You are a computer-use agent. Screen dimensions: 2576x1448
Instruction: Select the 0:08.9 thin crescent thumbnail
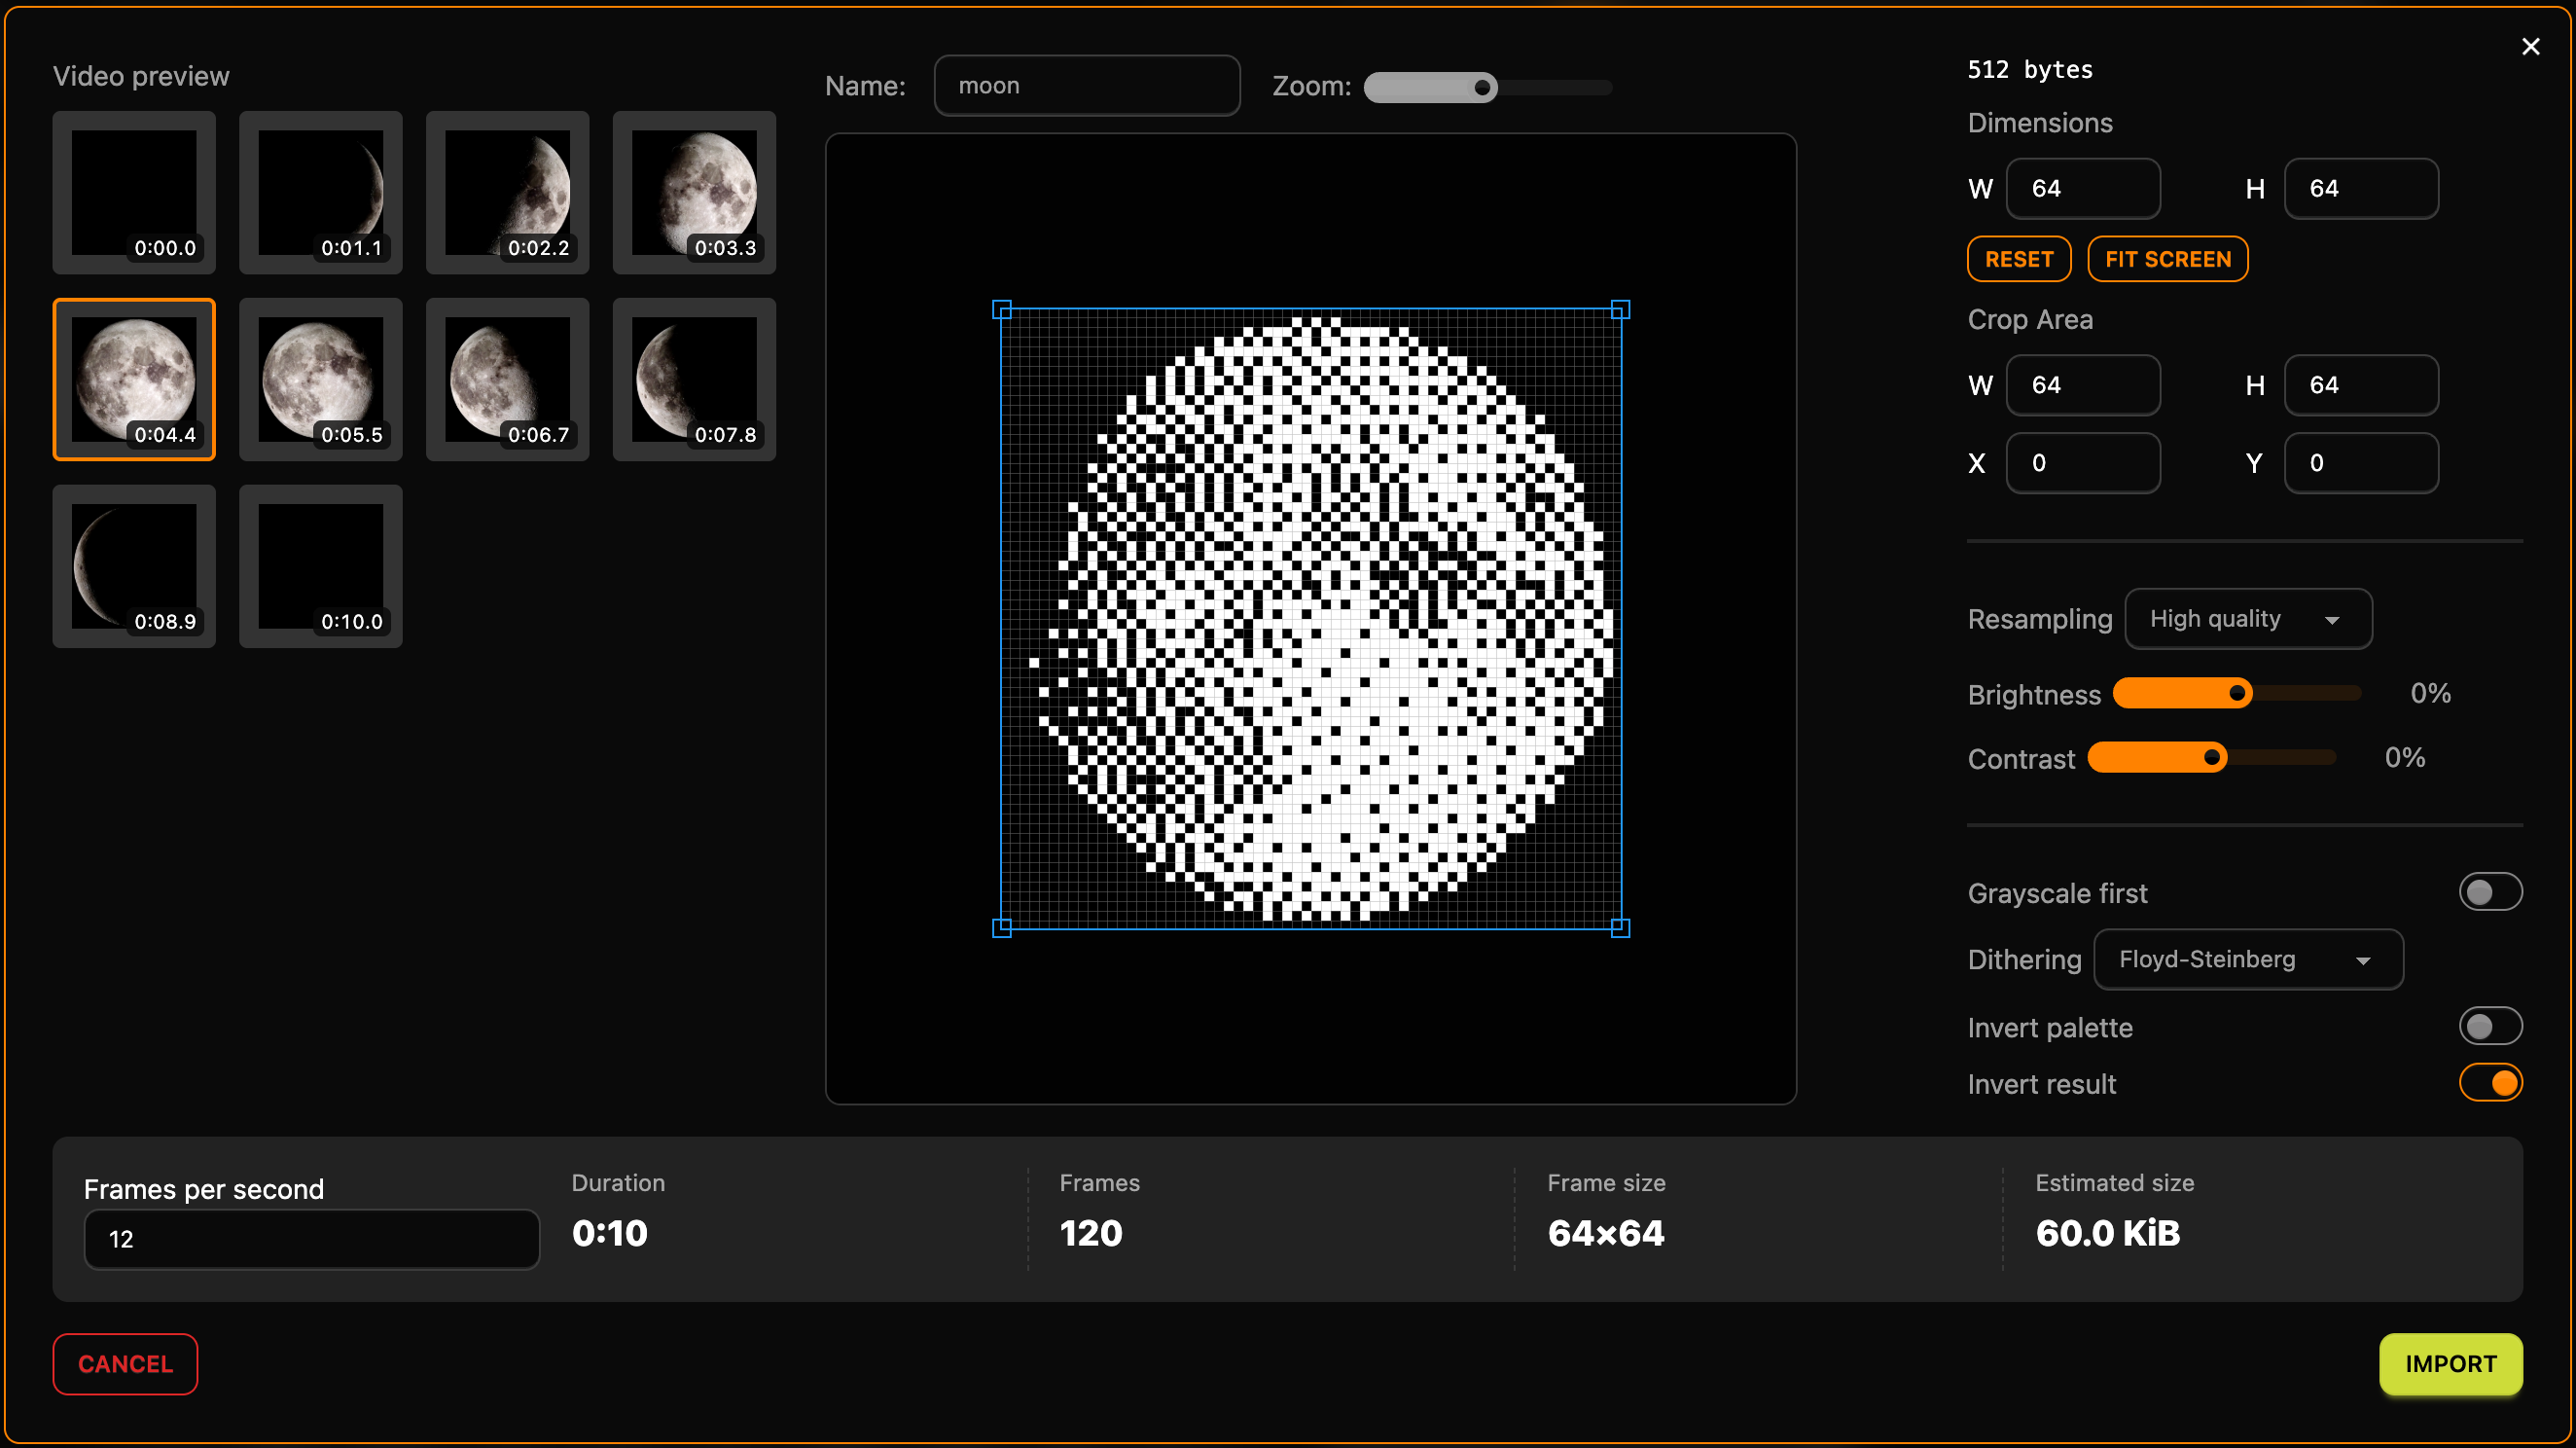click(x=134, y=567)
